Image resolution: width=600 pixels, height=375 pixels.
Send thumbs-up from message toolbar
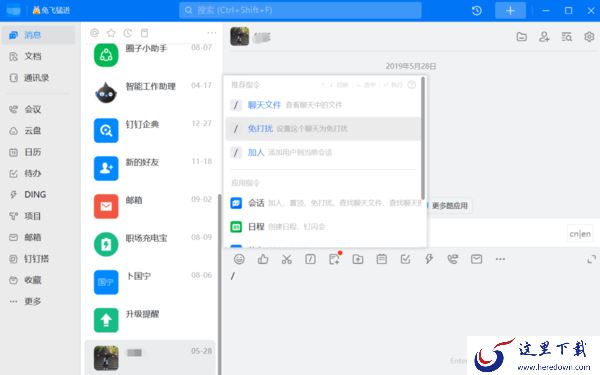coord(263,259)
